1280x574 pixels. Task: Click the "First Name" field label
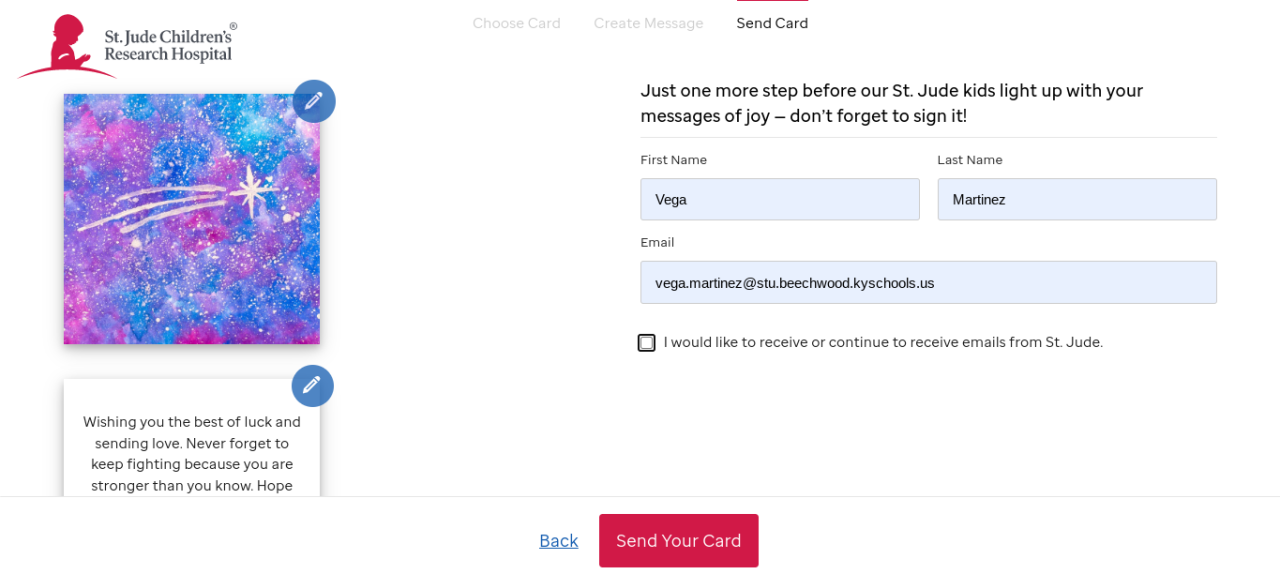[673, 160]
